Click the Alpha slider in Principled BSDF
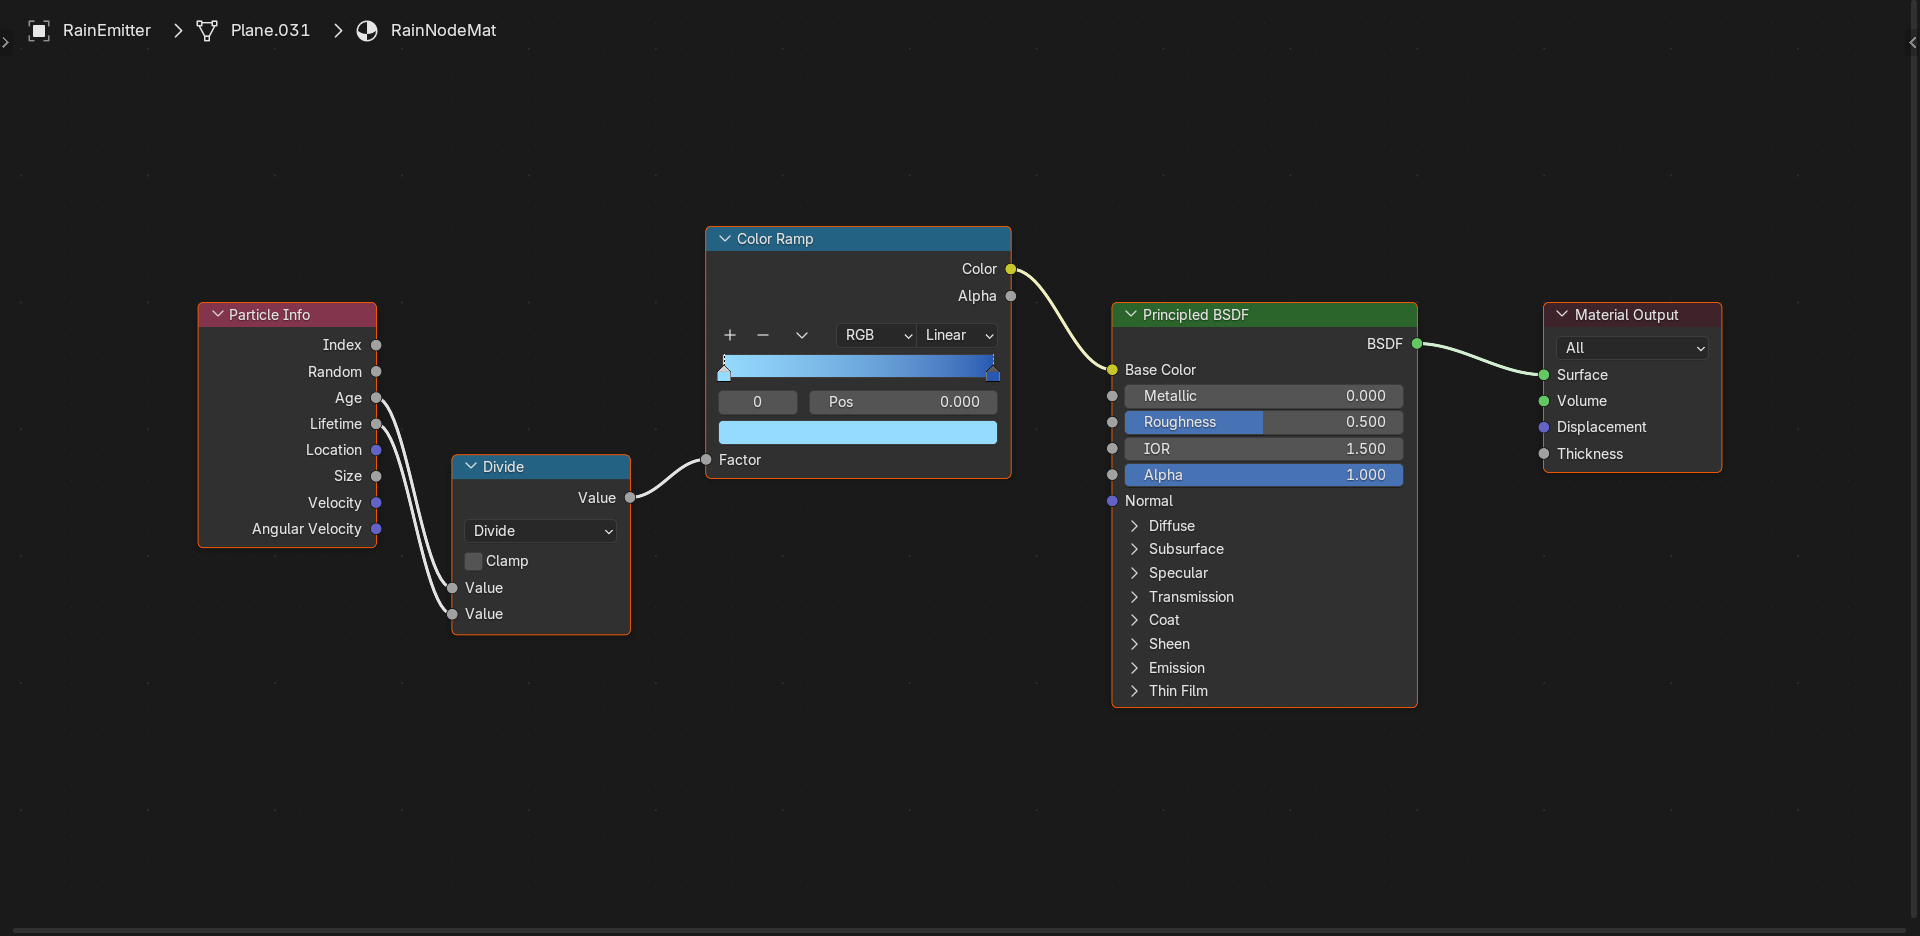 coord(1264,475)
